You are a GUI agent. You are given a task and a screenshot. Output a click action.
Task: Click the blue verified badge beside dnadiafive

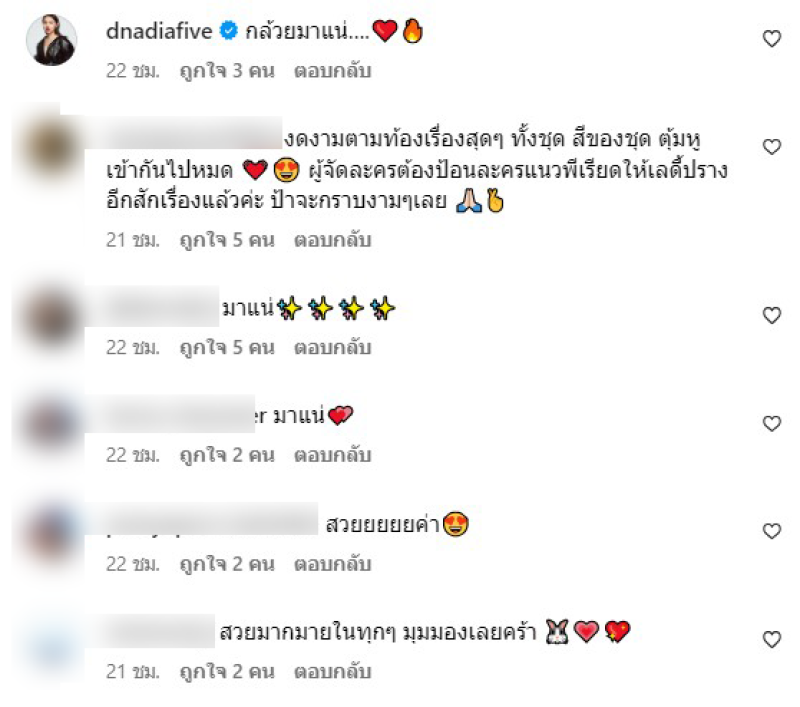pyautogui.click(x=229, y=31)
